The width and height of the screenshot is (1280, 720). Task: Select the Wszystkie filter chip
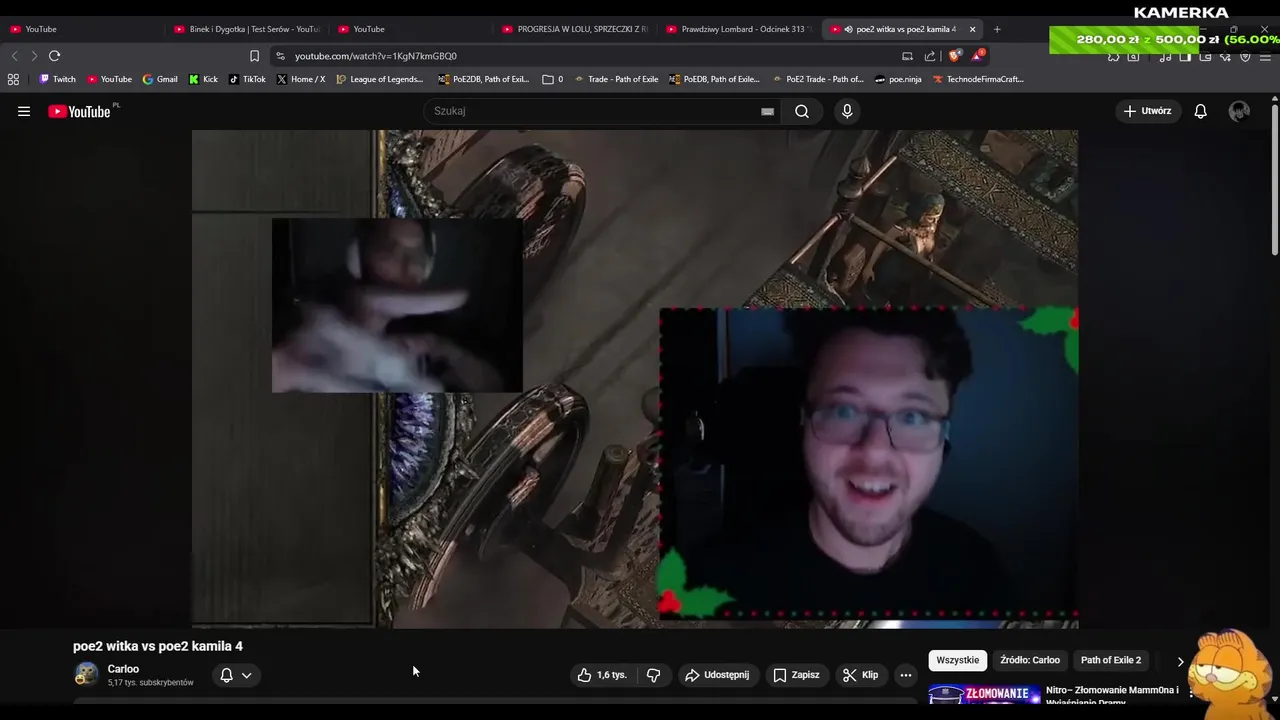tap(957, 660)
